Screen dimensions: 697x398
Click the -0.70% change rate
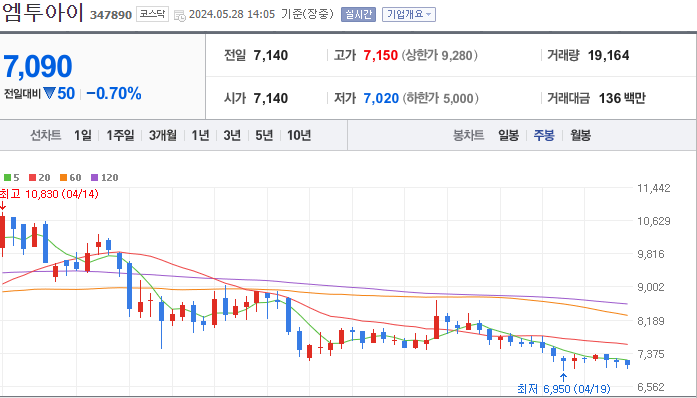pos(114,93)
